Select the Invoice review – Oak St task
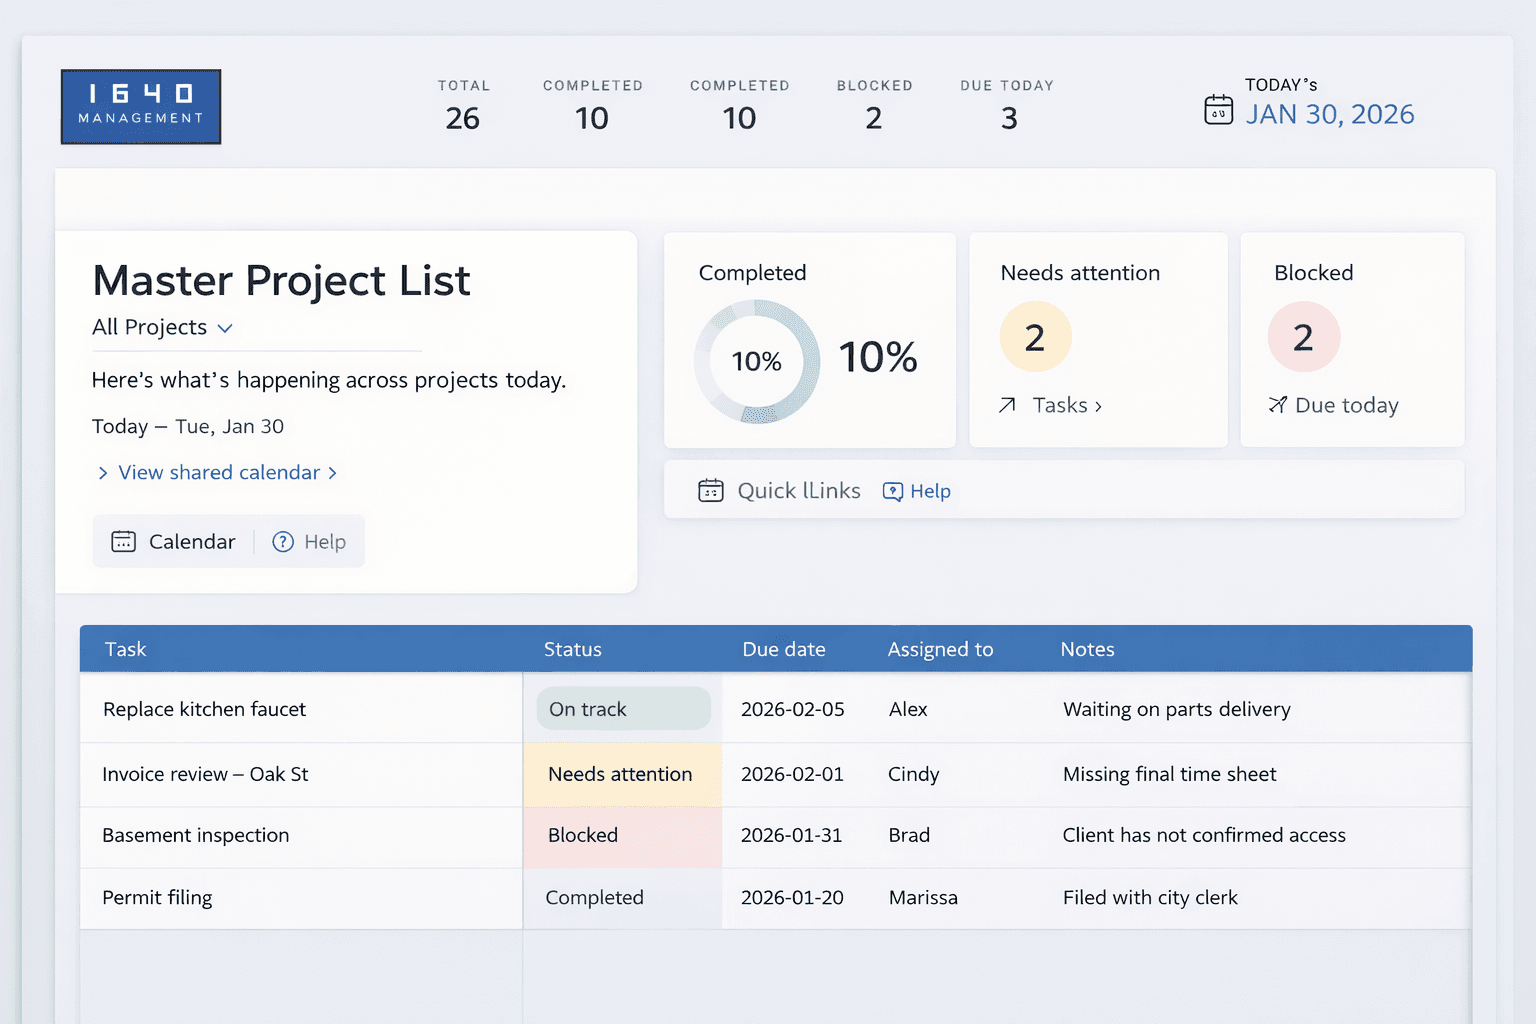The height and width of the screenshot is (1024, 1536). point(205,774)
